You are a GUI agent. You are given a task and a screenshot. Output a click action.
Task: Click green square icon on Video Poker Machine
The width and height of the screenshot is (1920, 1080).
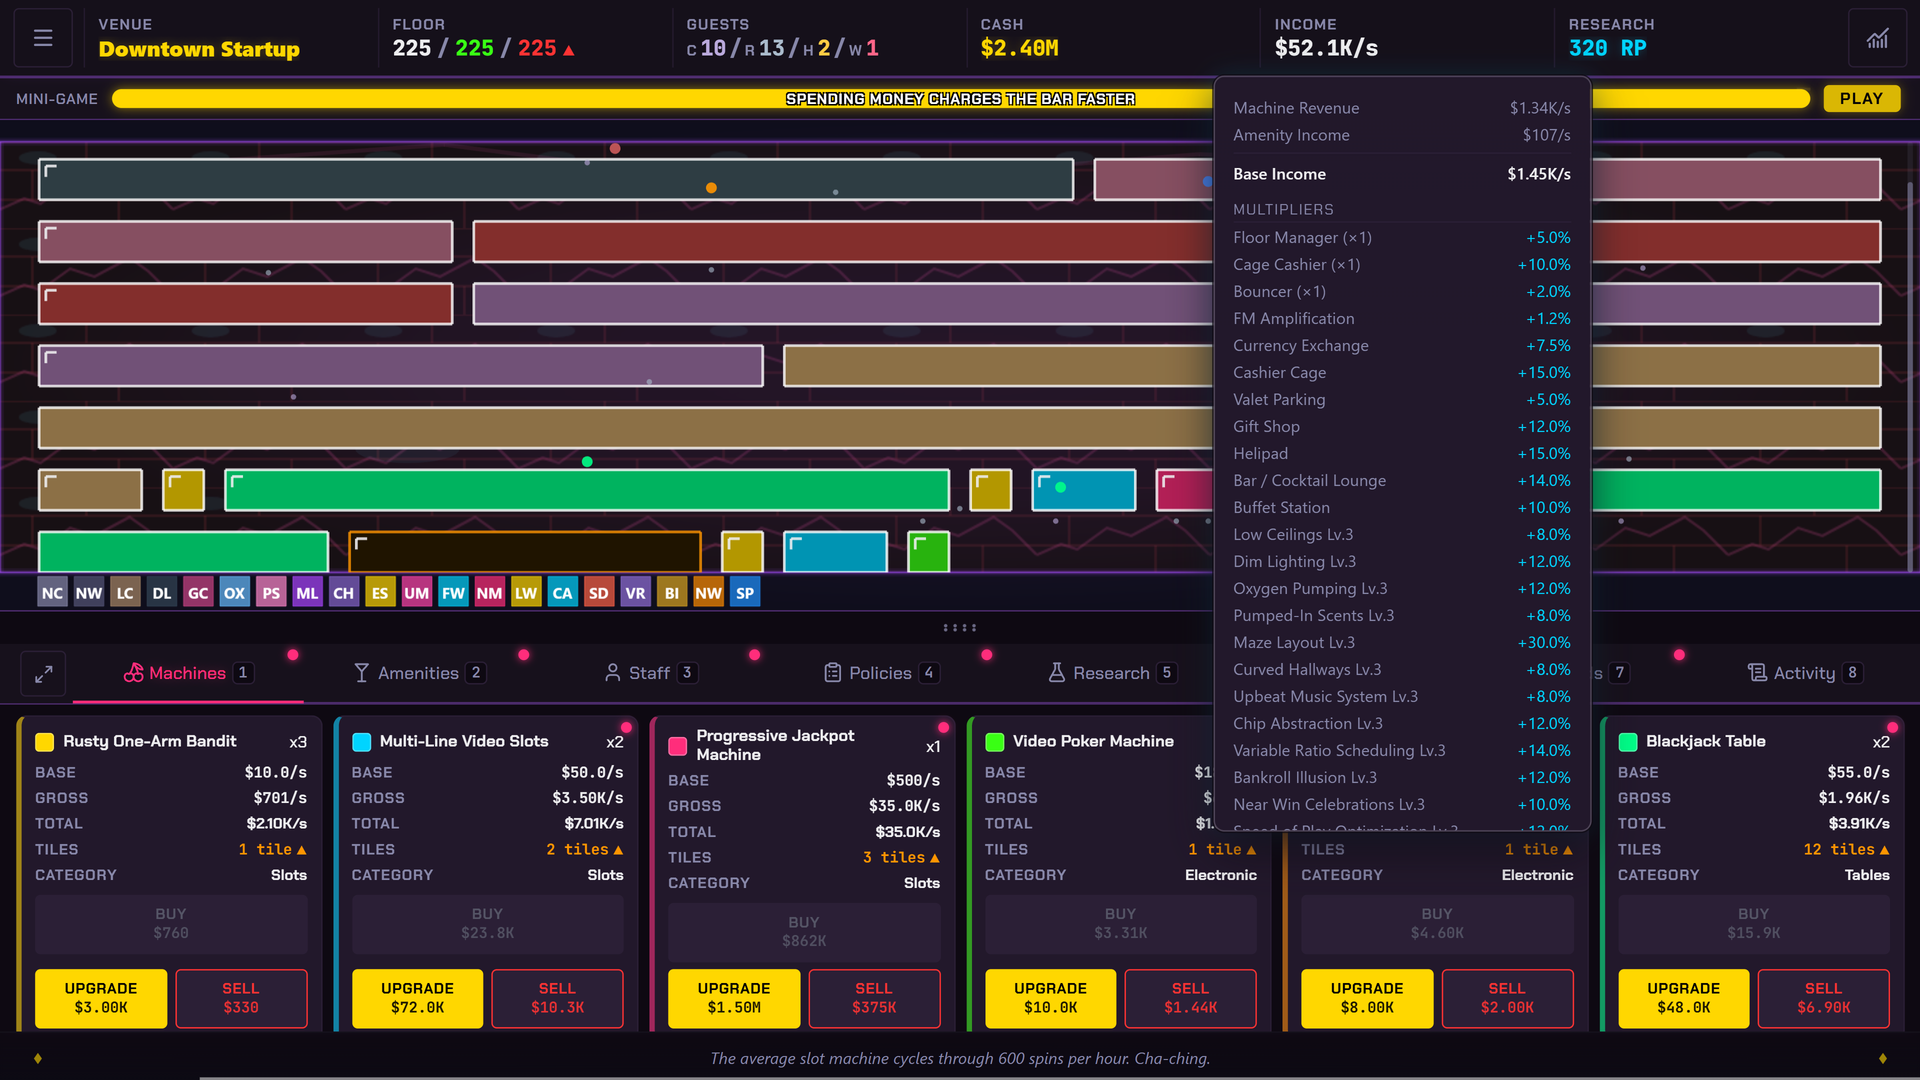(x=994, y=742)
